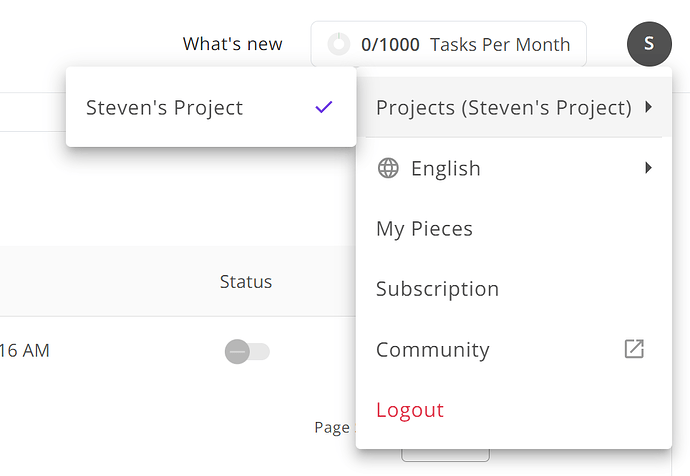Choose Subscription in the user menu
Viewport: 690px width, 476px height.
[437, 289]
